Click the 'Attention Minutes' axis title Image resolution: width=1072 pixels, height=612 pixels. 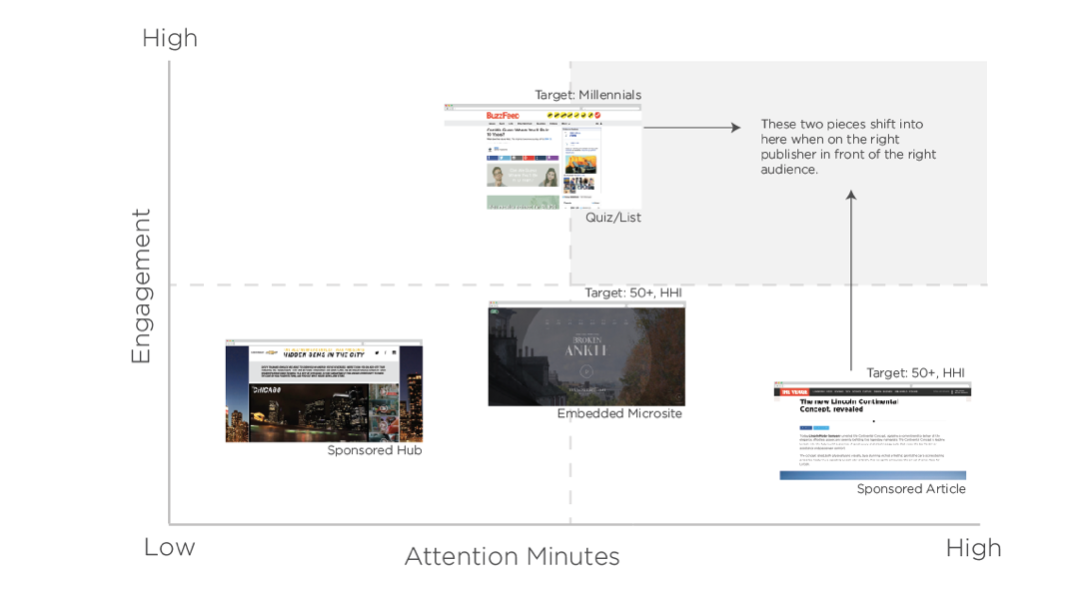(x=511, y=556)
